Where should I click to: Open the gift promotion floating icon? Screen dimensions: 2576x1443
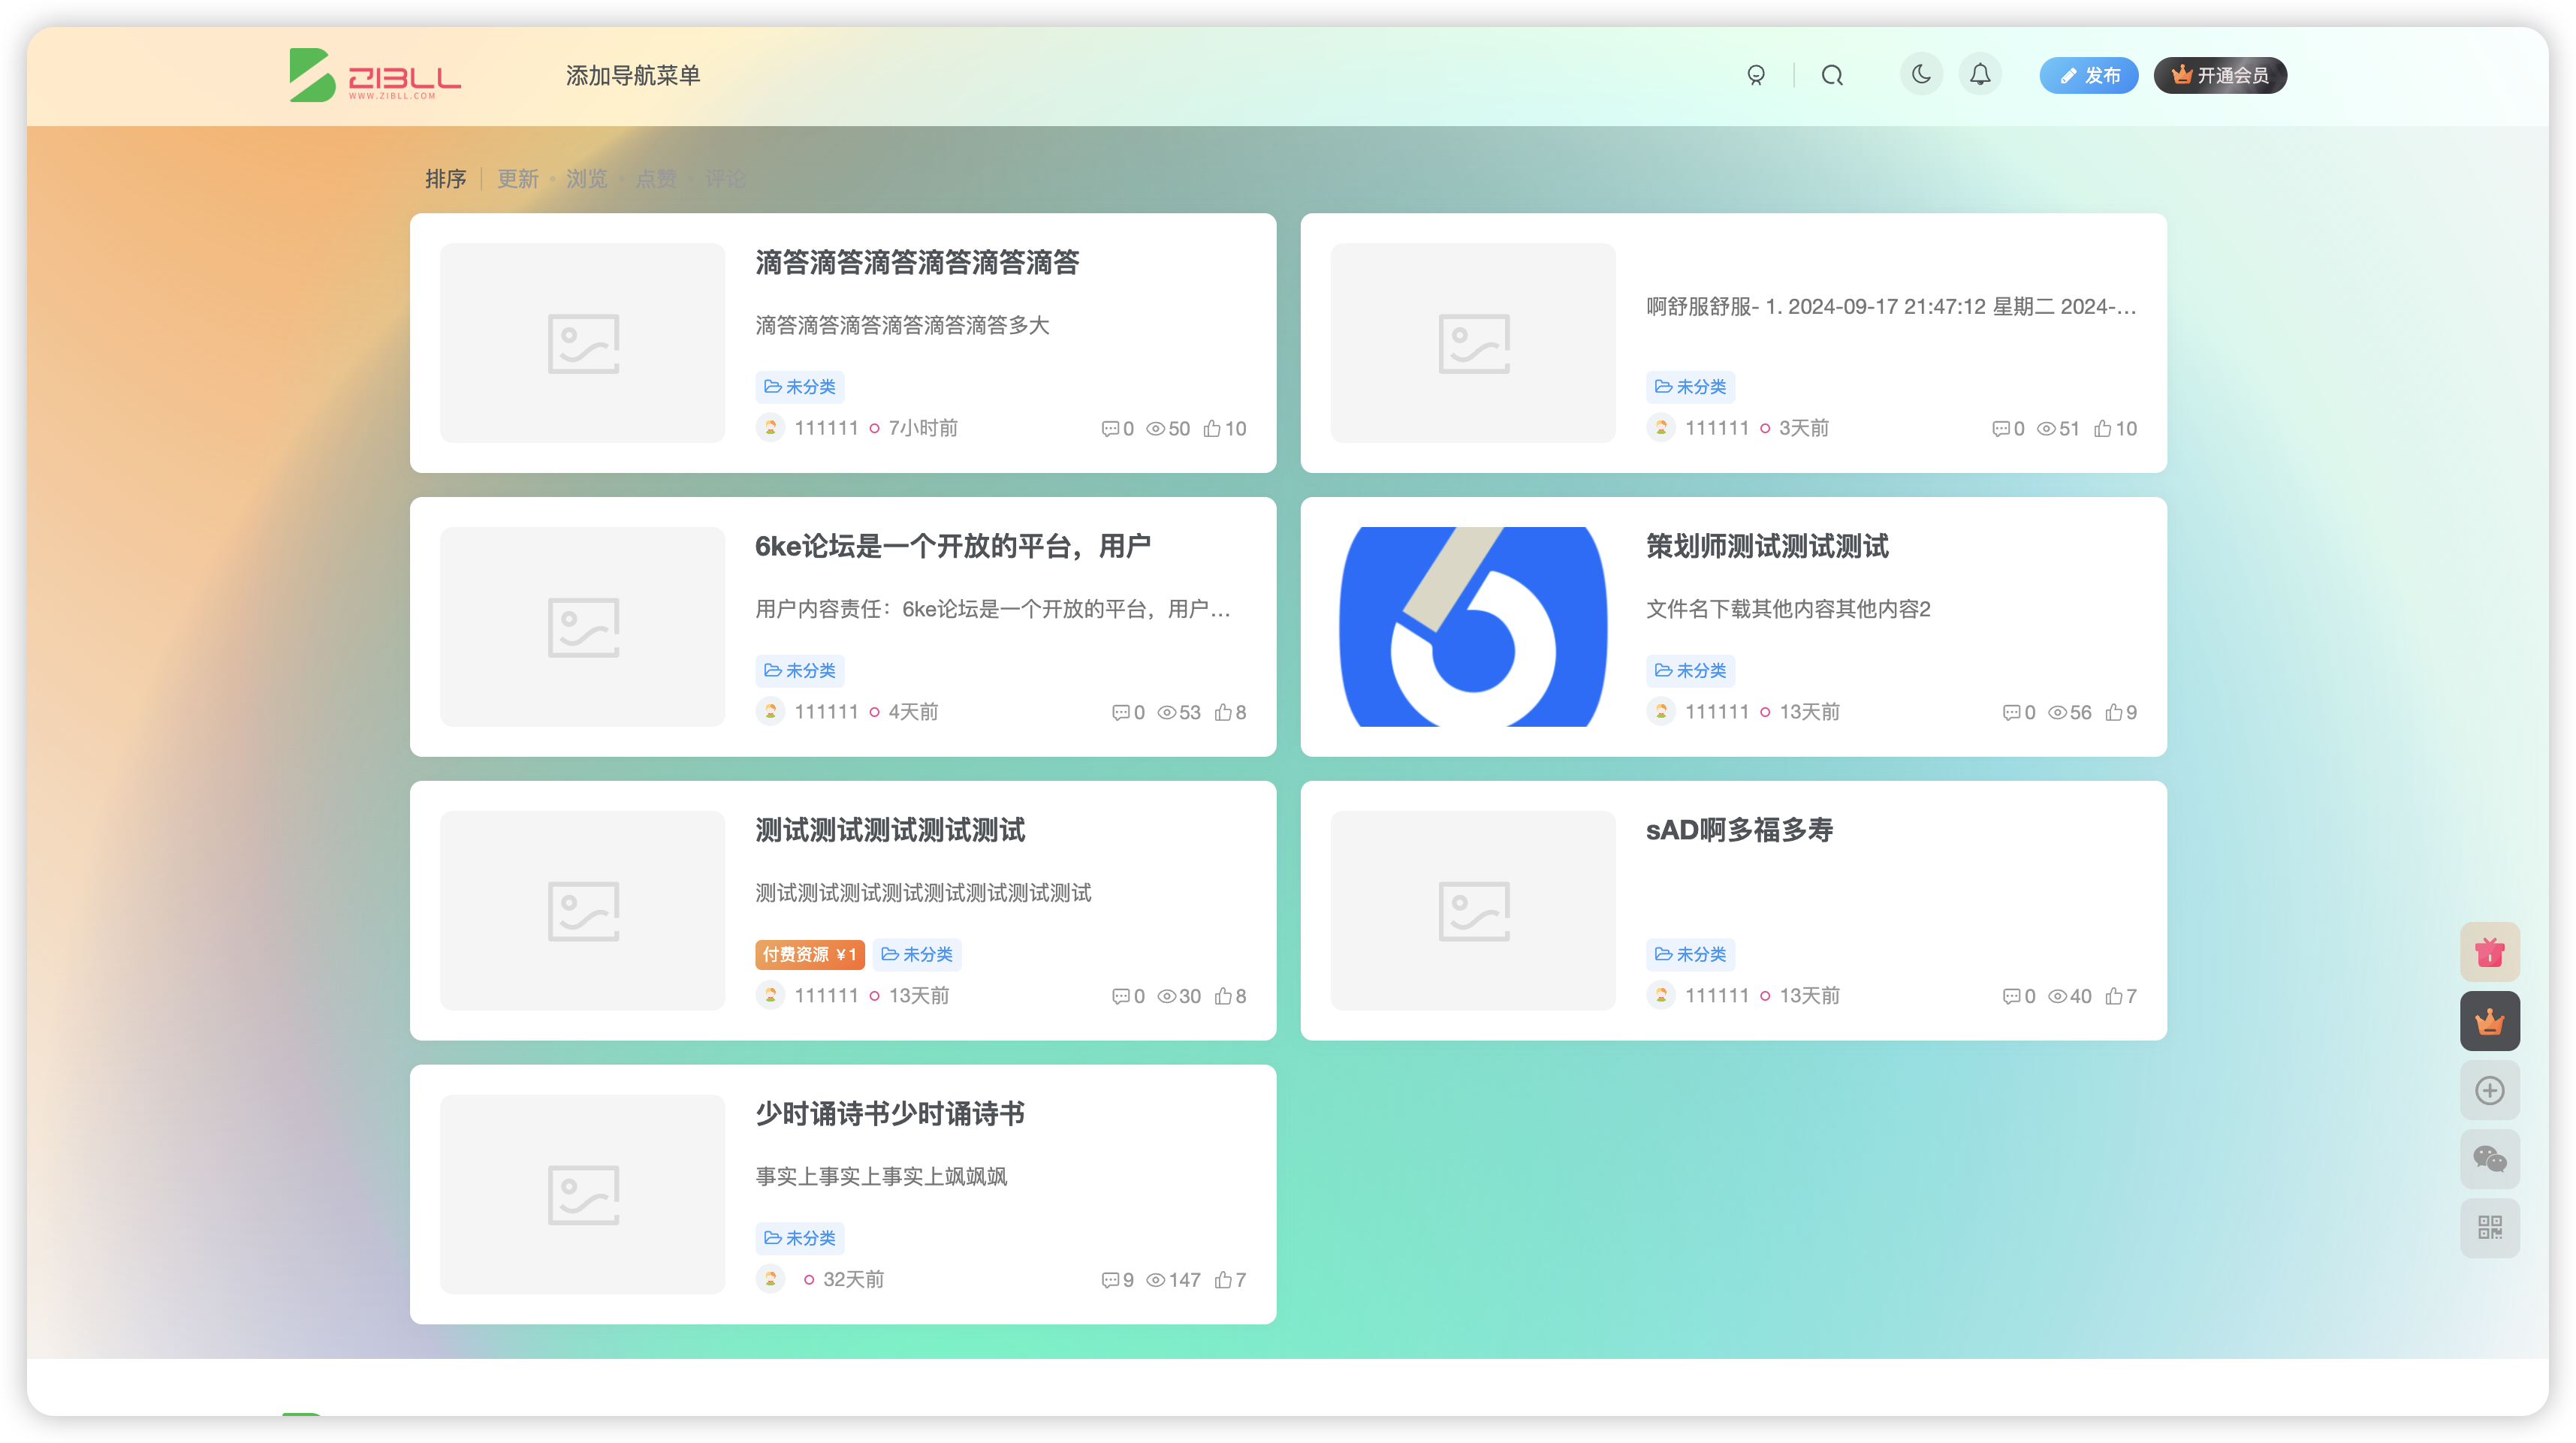[x=2489, y=951]
